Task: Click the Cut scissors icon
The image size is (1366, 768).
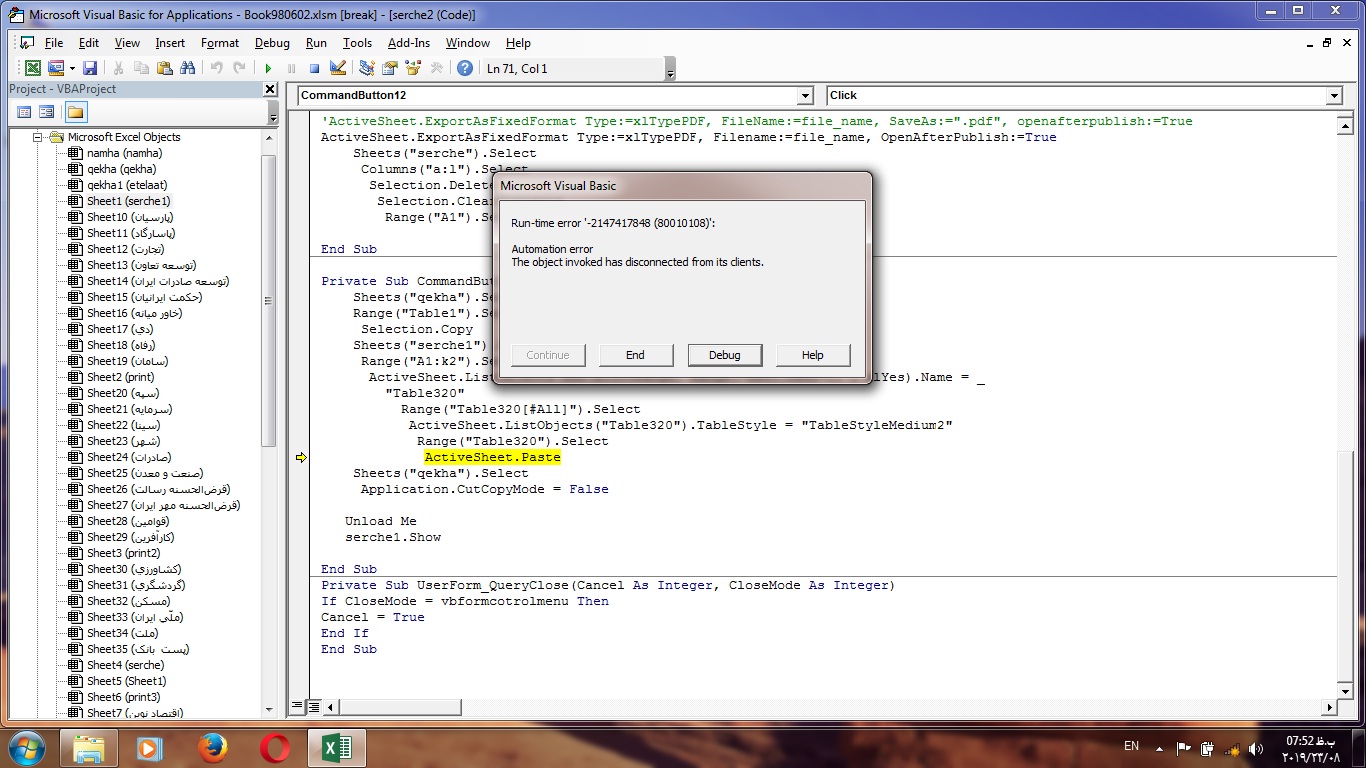Action: [x=117, y=68]
